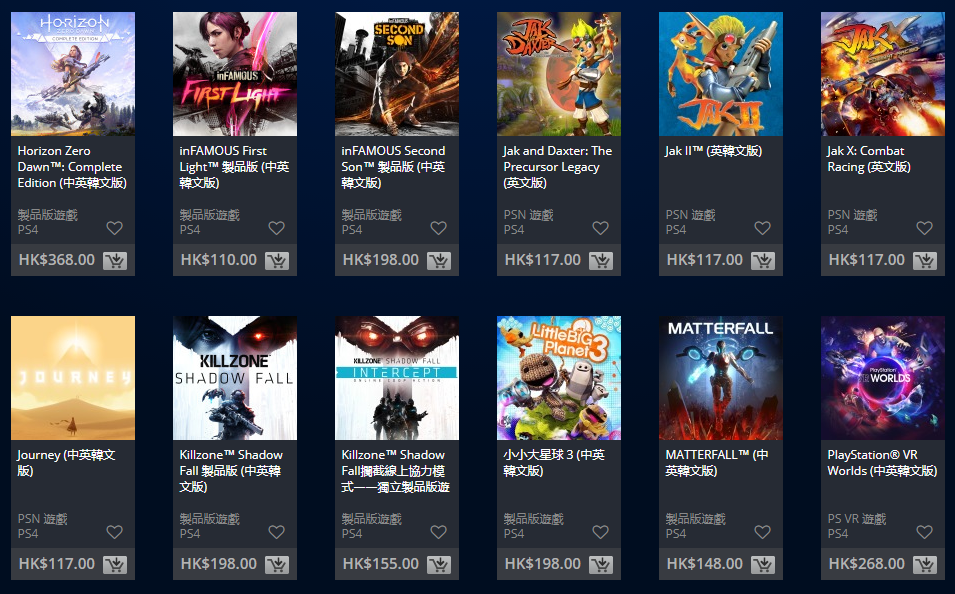The height and width of the screenshot is (594, 955).
Task: Open the Horizon Zero Dawn cover thumbnail
Action: 73,74
